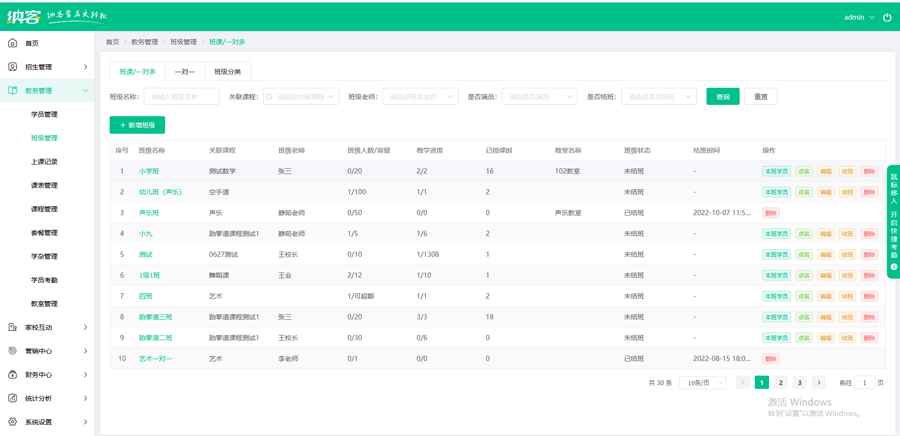Open 首页 via its sidebar home icon
This screenshot has width=900, height=436.
13,43
